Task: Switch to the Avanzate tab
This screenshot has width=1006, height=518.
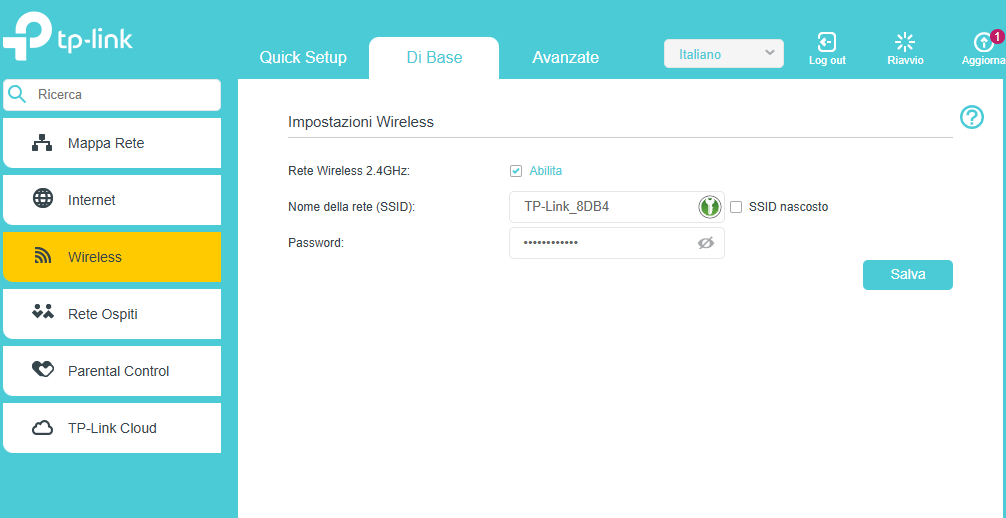Action: click(566, 58)
